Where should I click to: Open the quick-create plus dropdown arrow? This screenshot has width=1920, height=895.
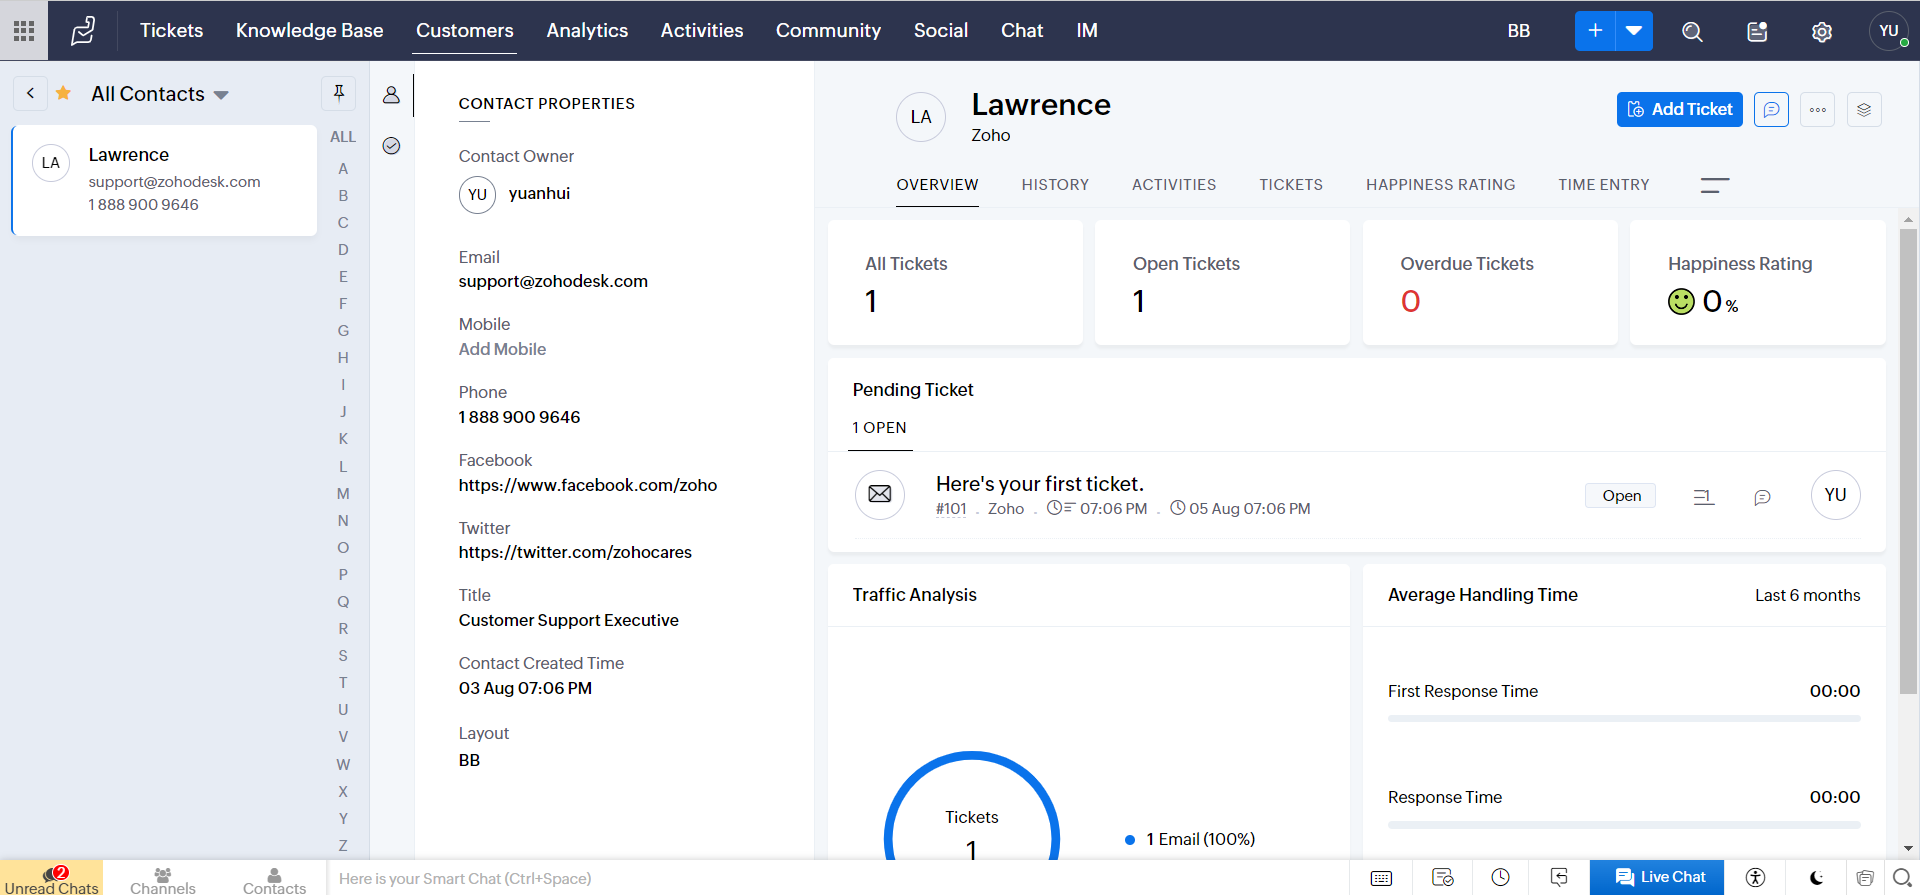(1633, 31)
